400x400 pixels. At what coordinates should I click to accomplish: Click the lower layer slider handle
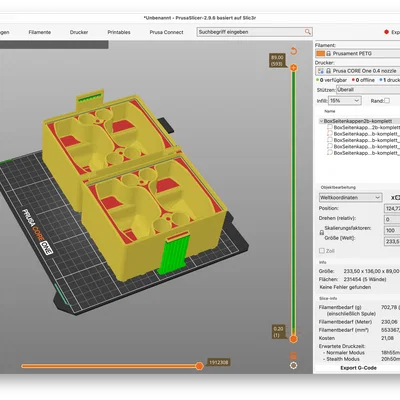tap(293, 339)
